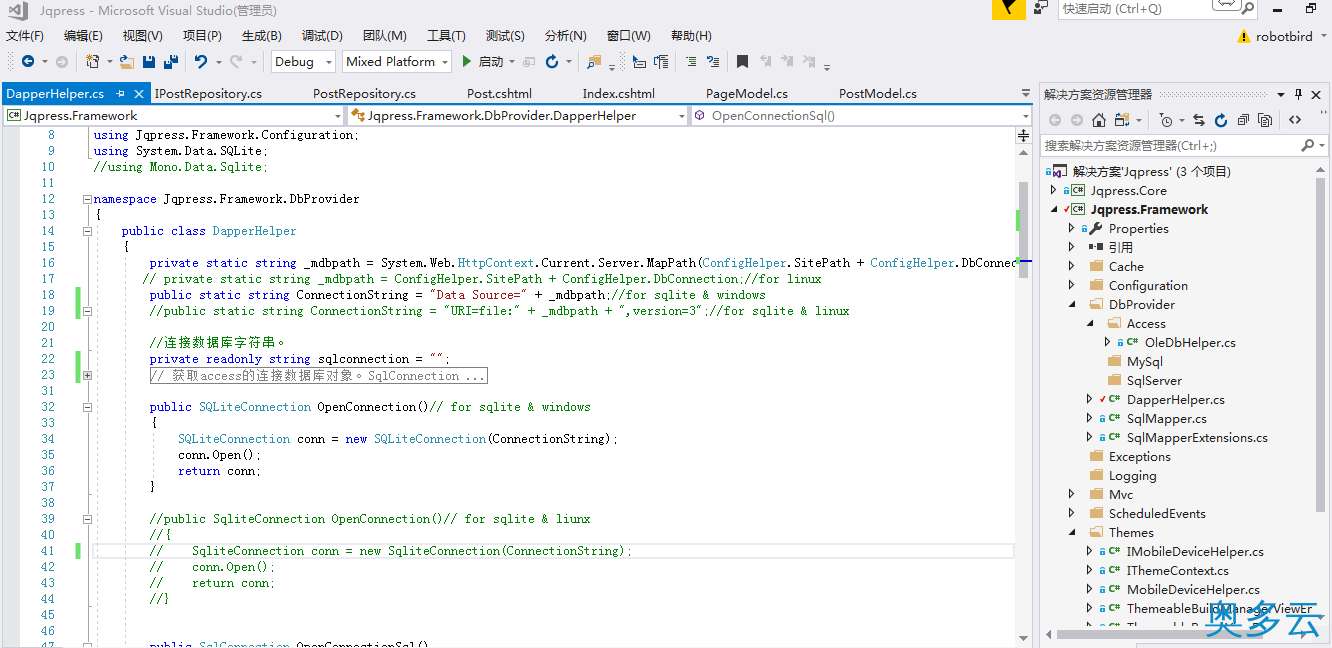Click the search magnifier in Solution Explorer

click(x=1307, y=145)
